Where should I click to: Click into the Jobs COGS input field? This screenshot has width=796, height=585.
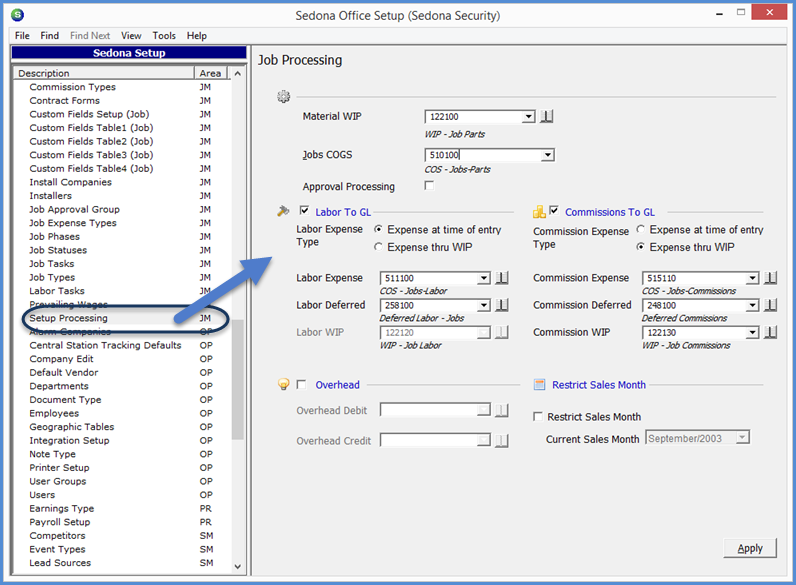[483, 155]
